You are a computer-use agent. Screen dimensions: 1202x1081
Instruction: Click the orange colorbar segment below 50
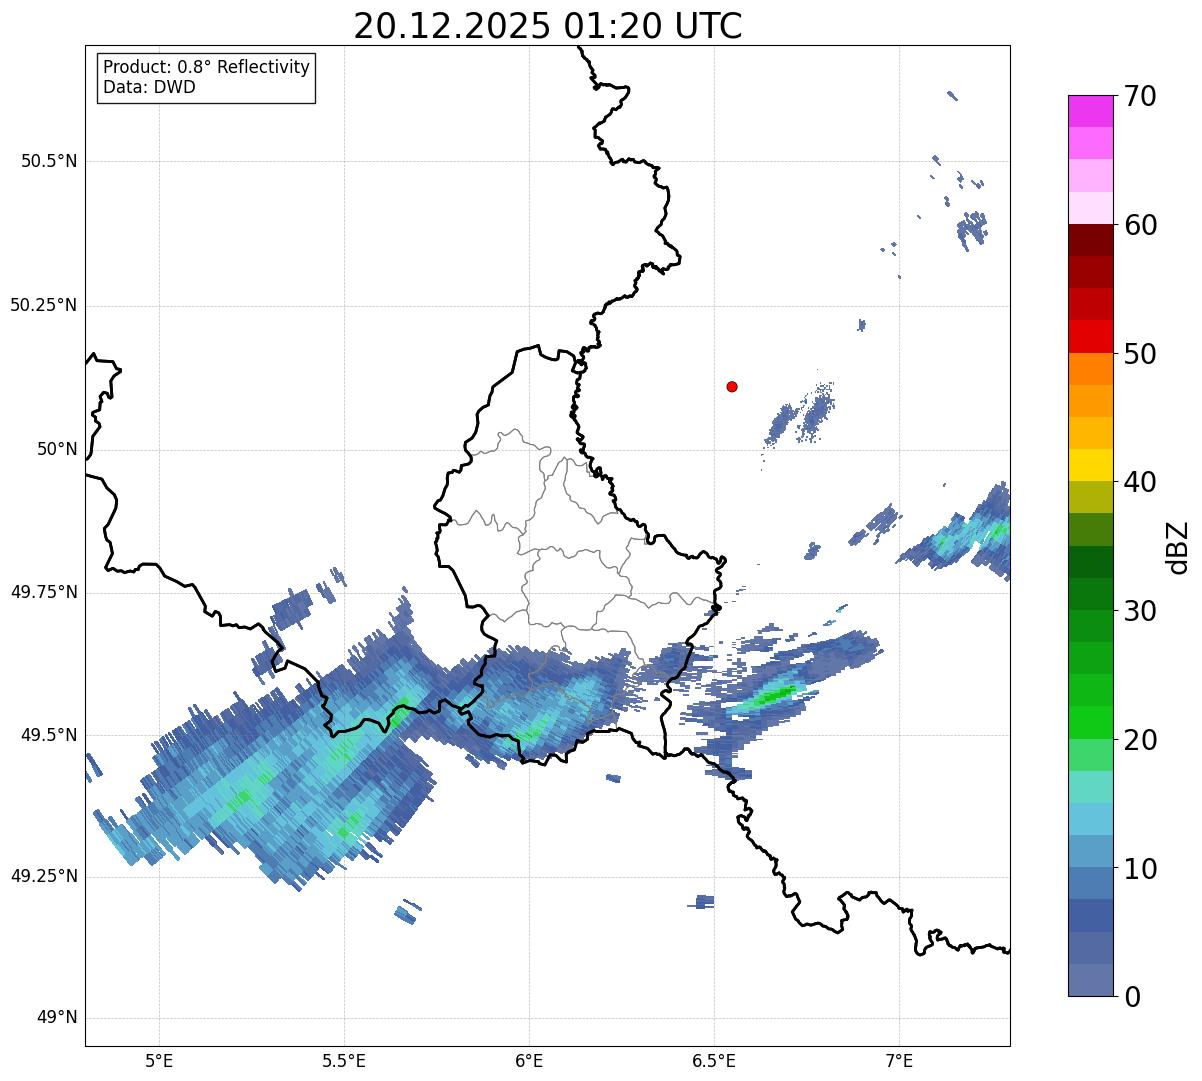tap(1090, 369)
